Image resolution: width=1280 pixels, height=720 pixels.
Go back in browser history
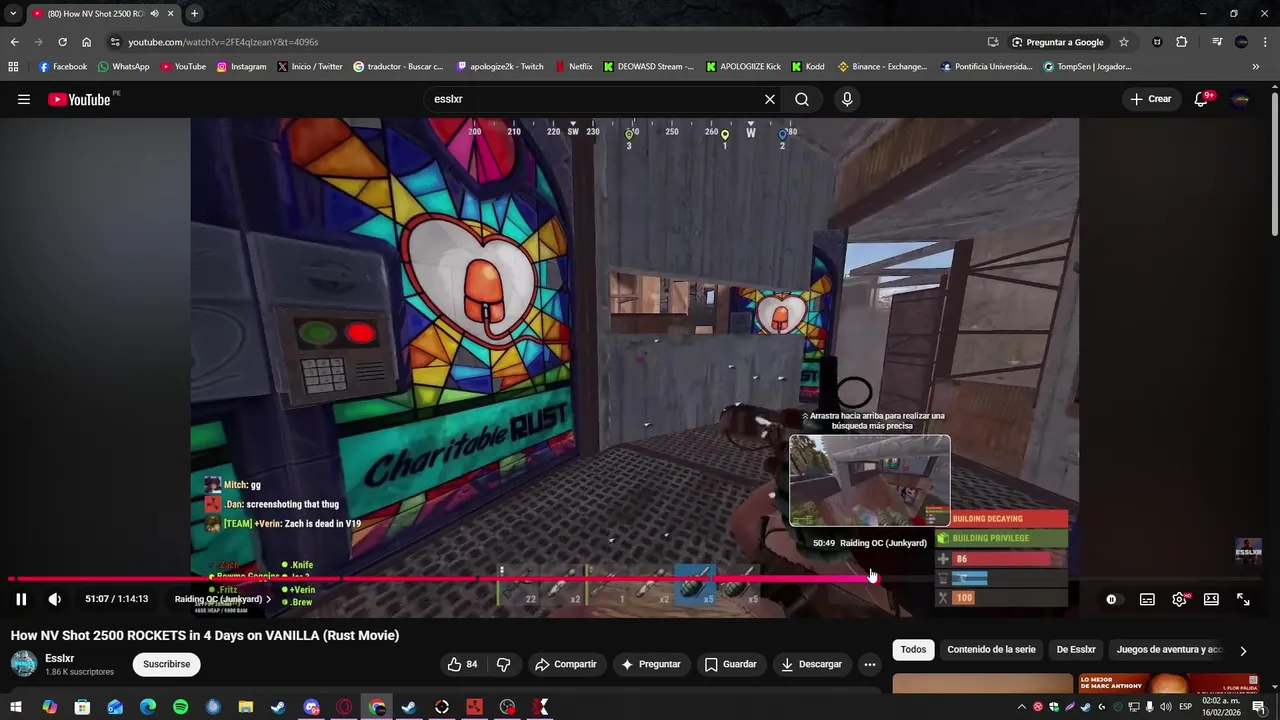[14, 42]
